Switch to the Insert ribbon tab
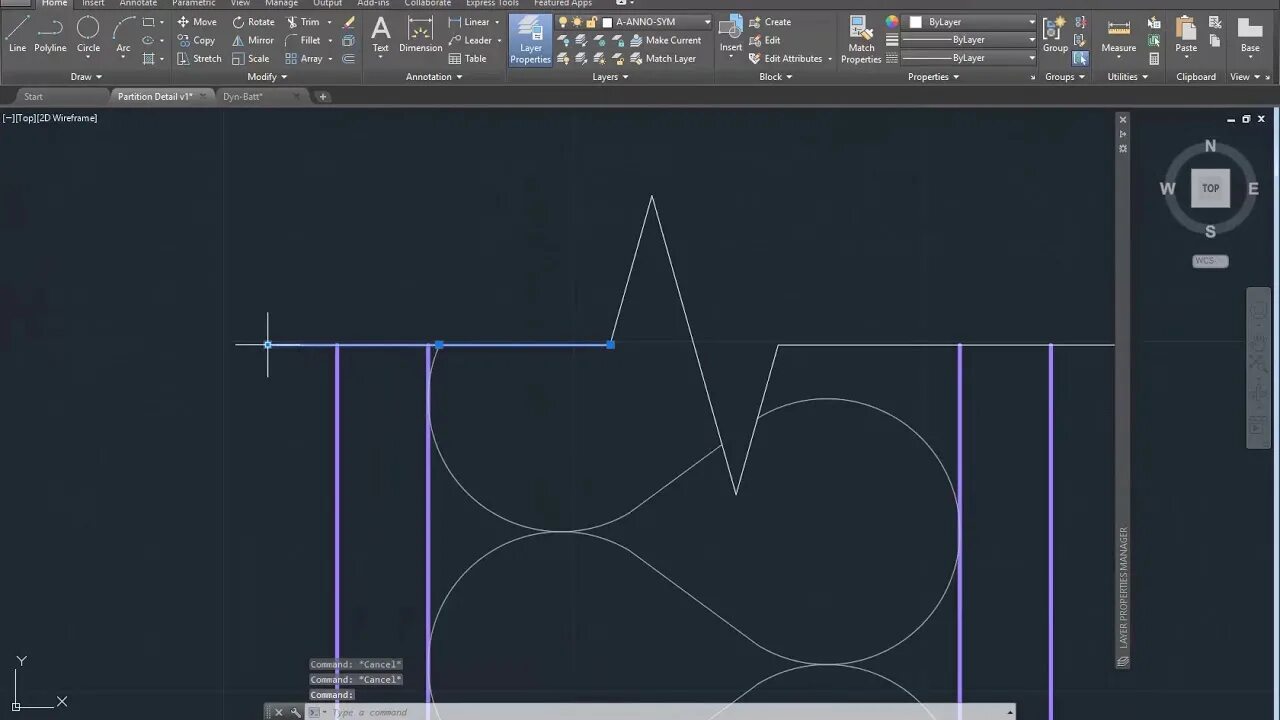The image size is (1280, 720). [x=93, y=3]
